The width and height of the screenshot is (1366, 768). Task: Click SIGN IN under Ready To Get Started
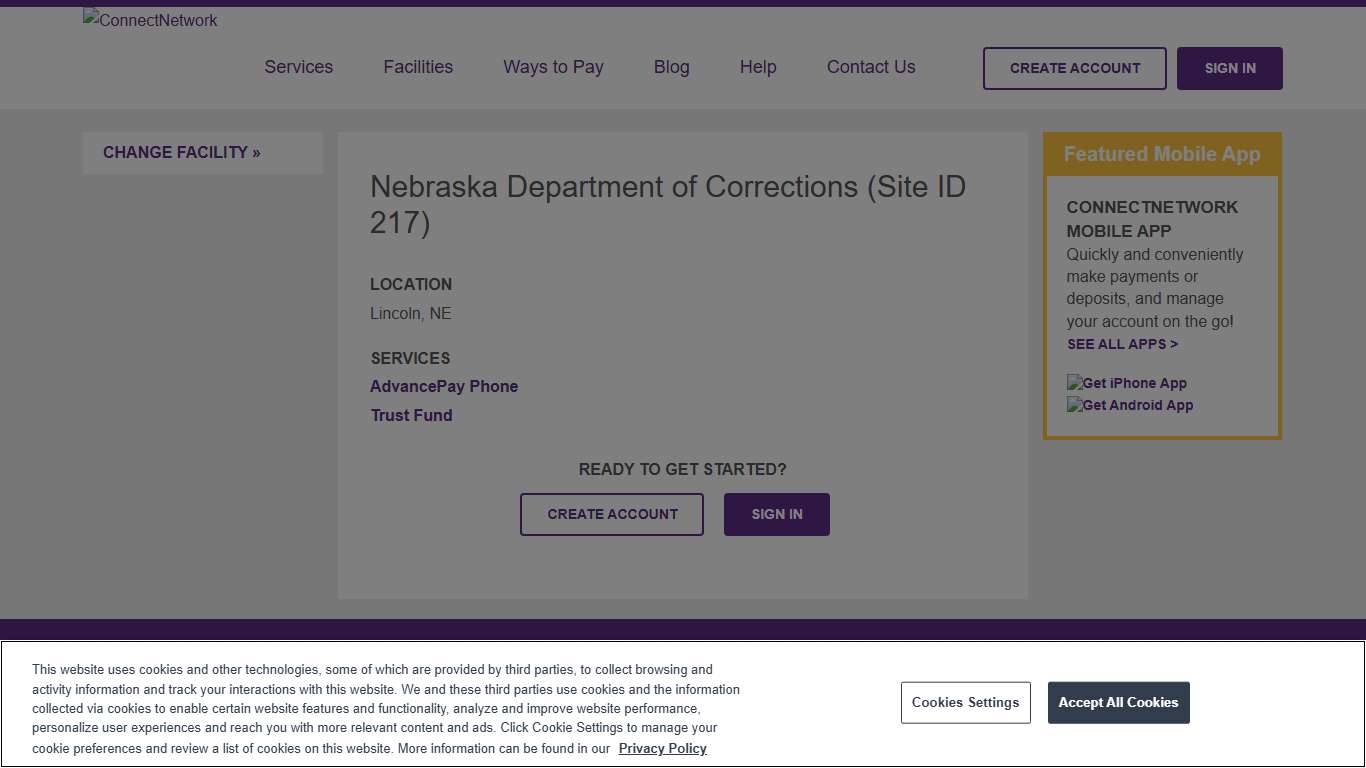(x=776, y=514)
